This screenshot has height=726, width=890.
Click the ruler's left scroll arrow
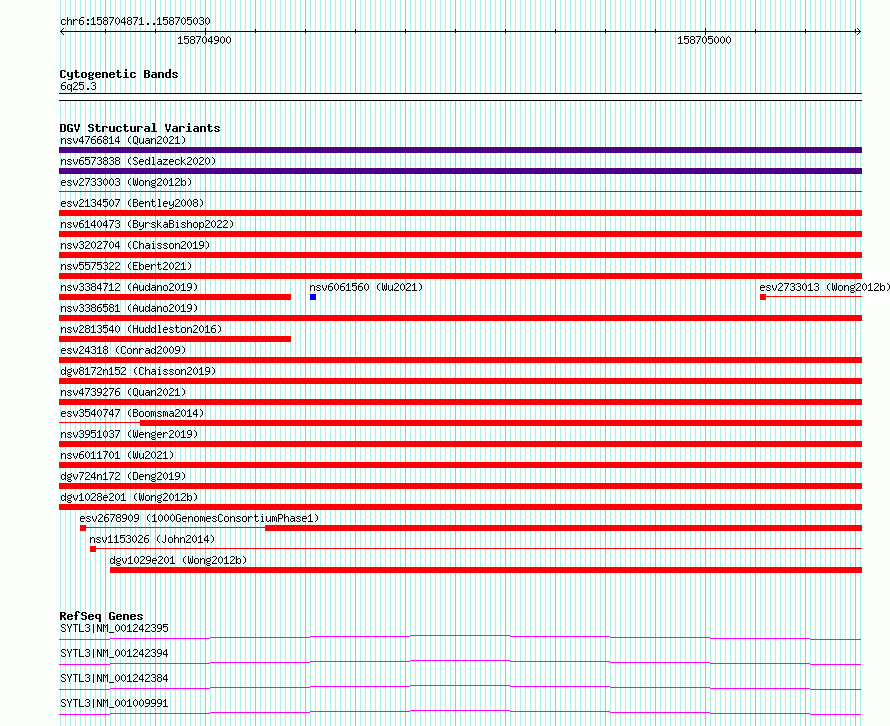point(62,31)
